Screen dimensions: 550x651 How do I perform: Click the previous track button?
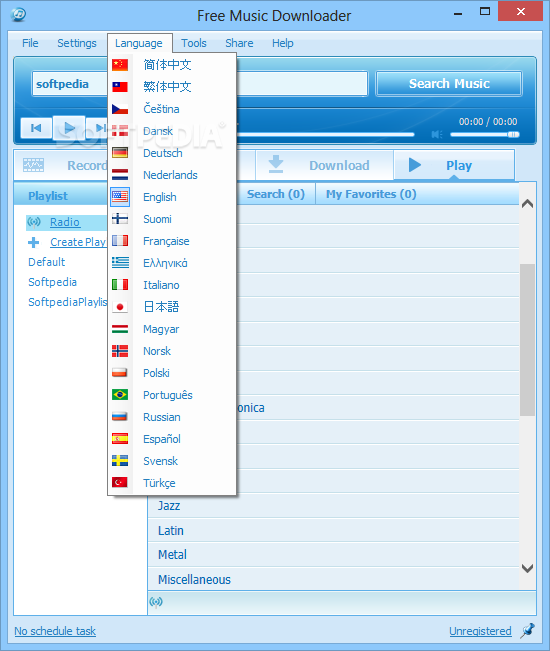[x=36, y=128]
